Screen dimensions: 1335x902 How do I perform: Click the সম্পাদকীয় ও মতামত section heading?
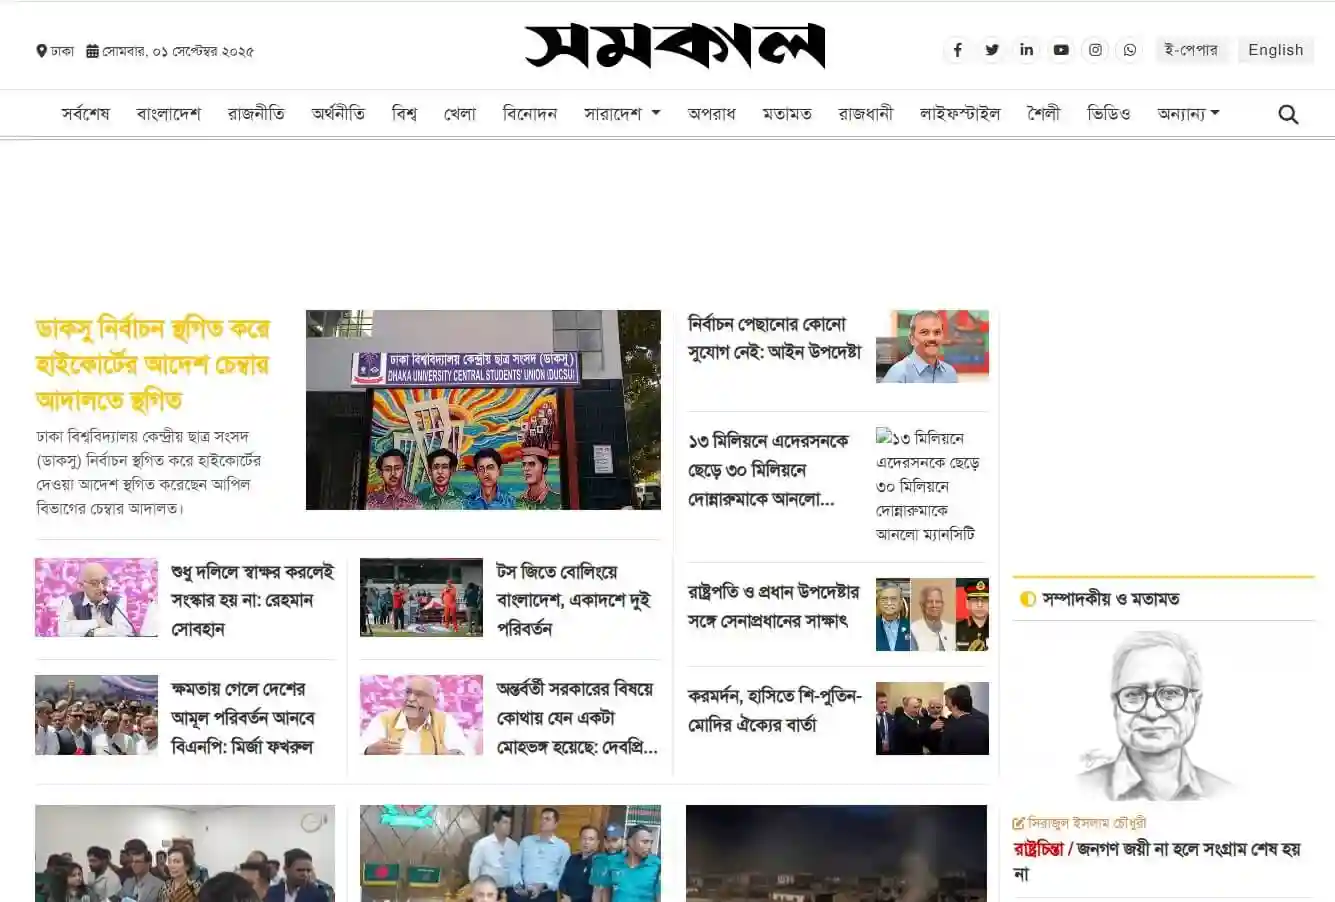(1110, 599)
